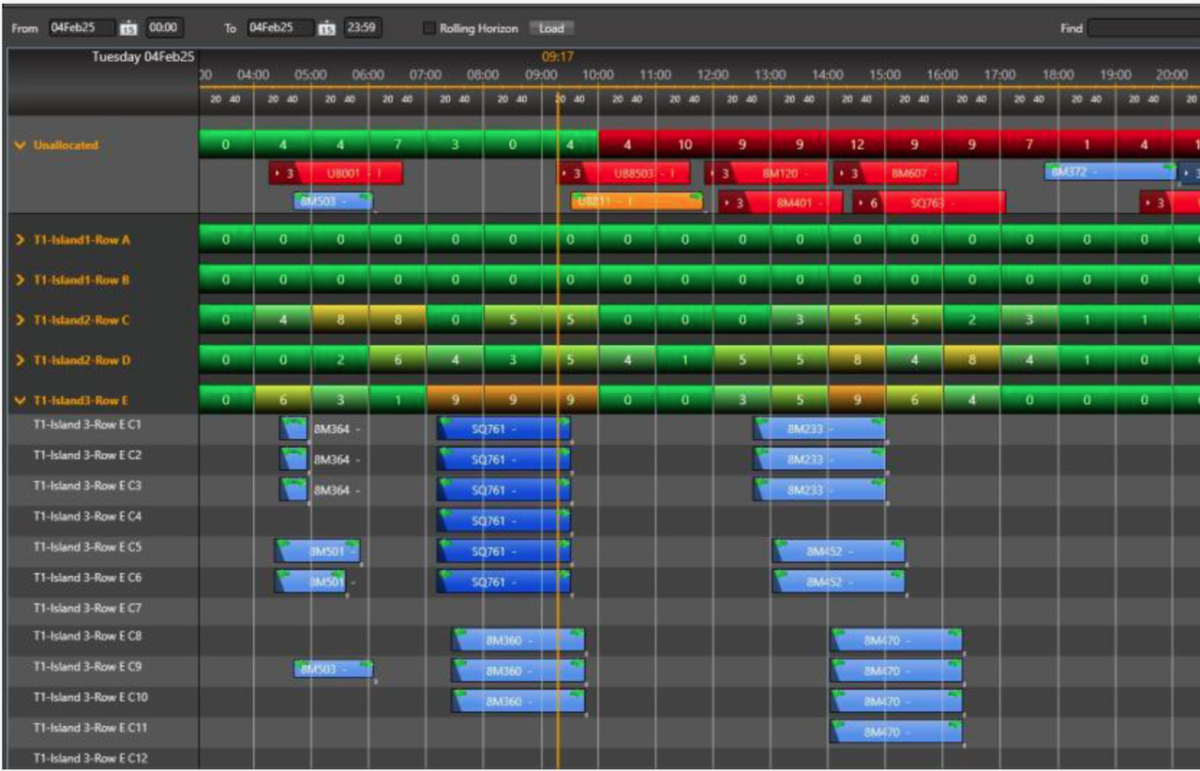The height and width of the screenshot is (771, 1200).
Task: Click the 04:00 hour on the timeline
Action: click(x=253, y=75)
